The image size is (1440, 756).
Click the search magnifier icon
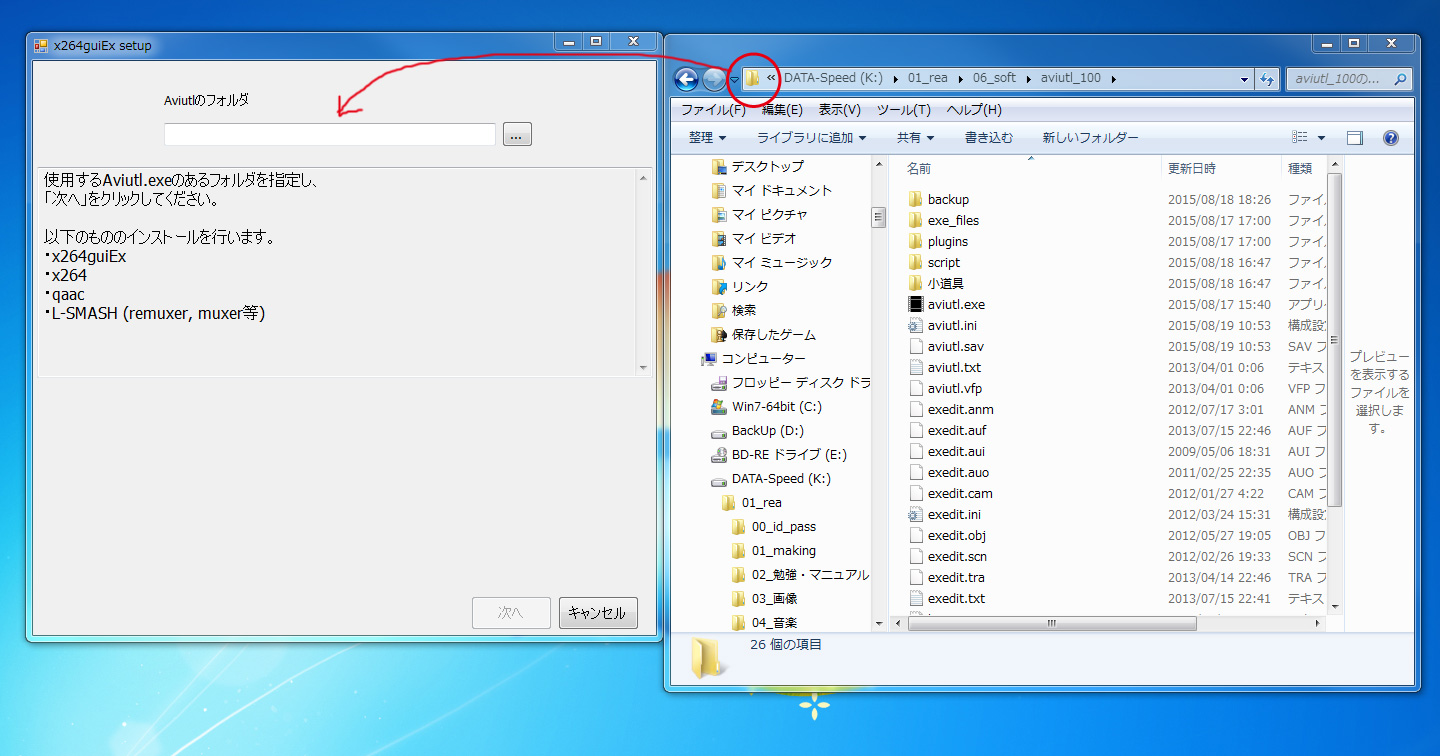(x=1402, y=79)
